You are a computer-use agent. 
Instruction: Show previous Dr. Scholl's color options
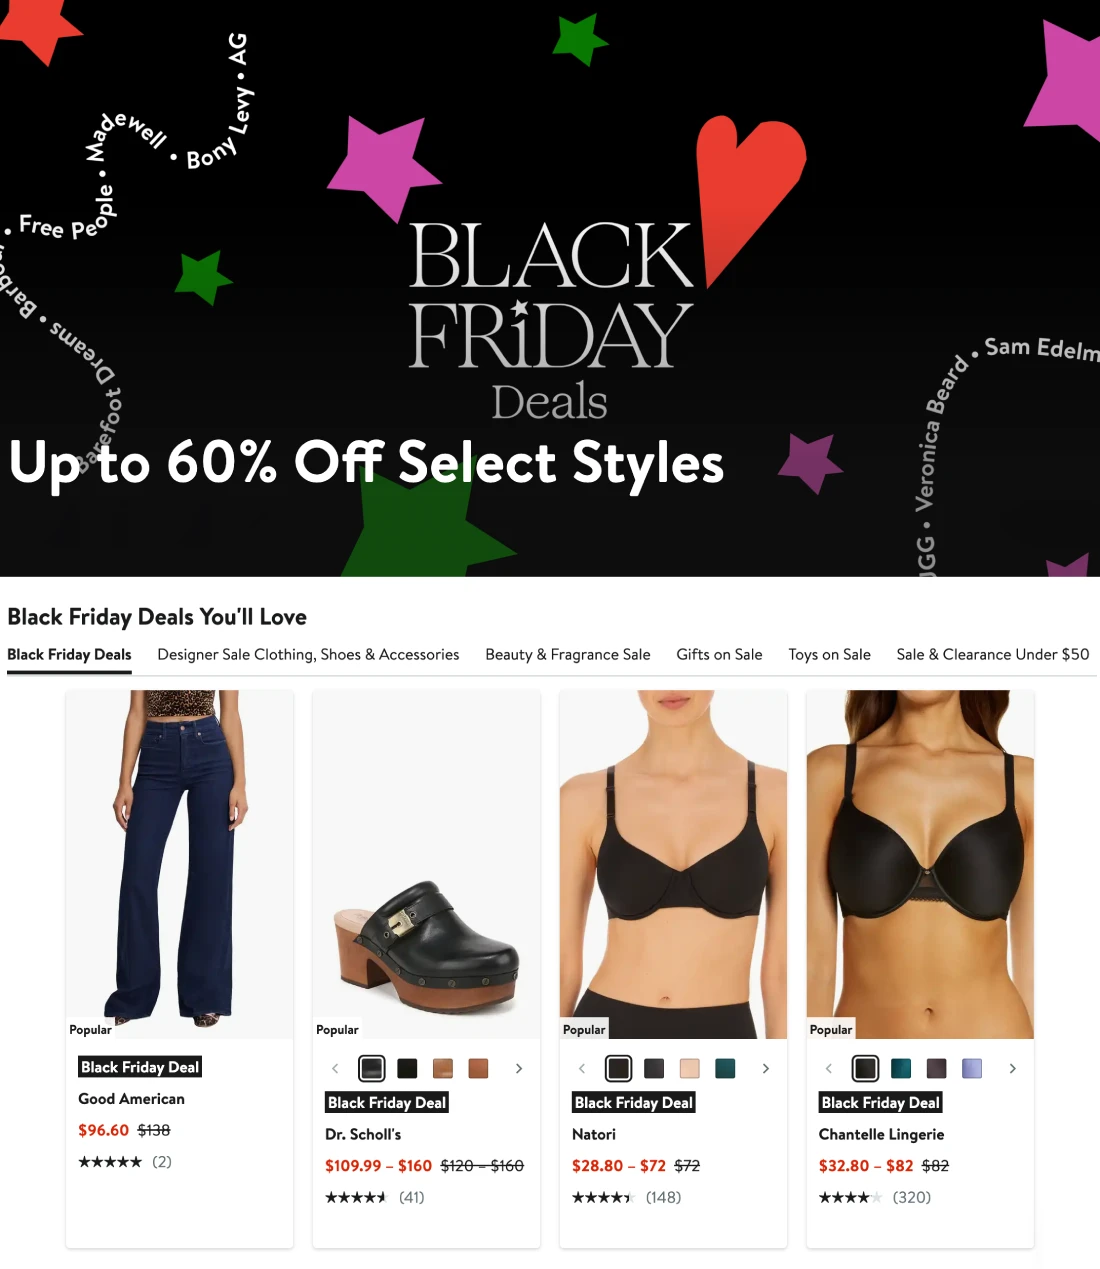click(x=335, y=1069)
